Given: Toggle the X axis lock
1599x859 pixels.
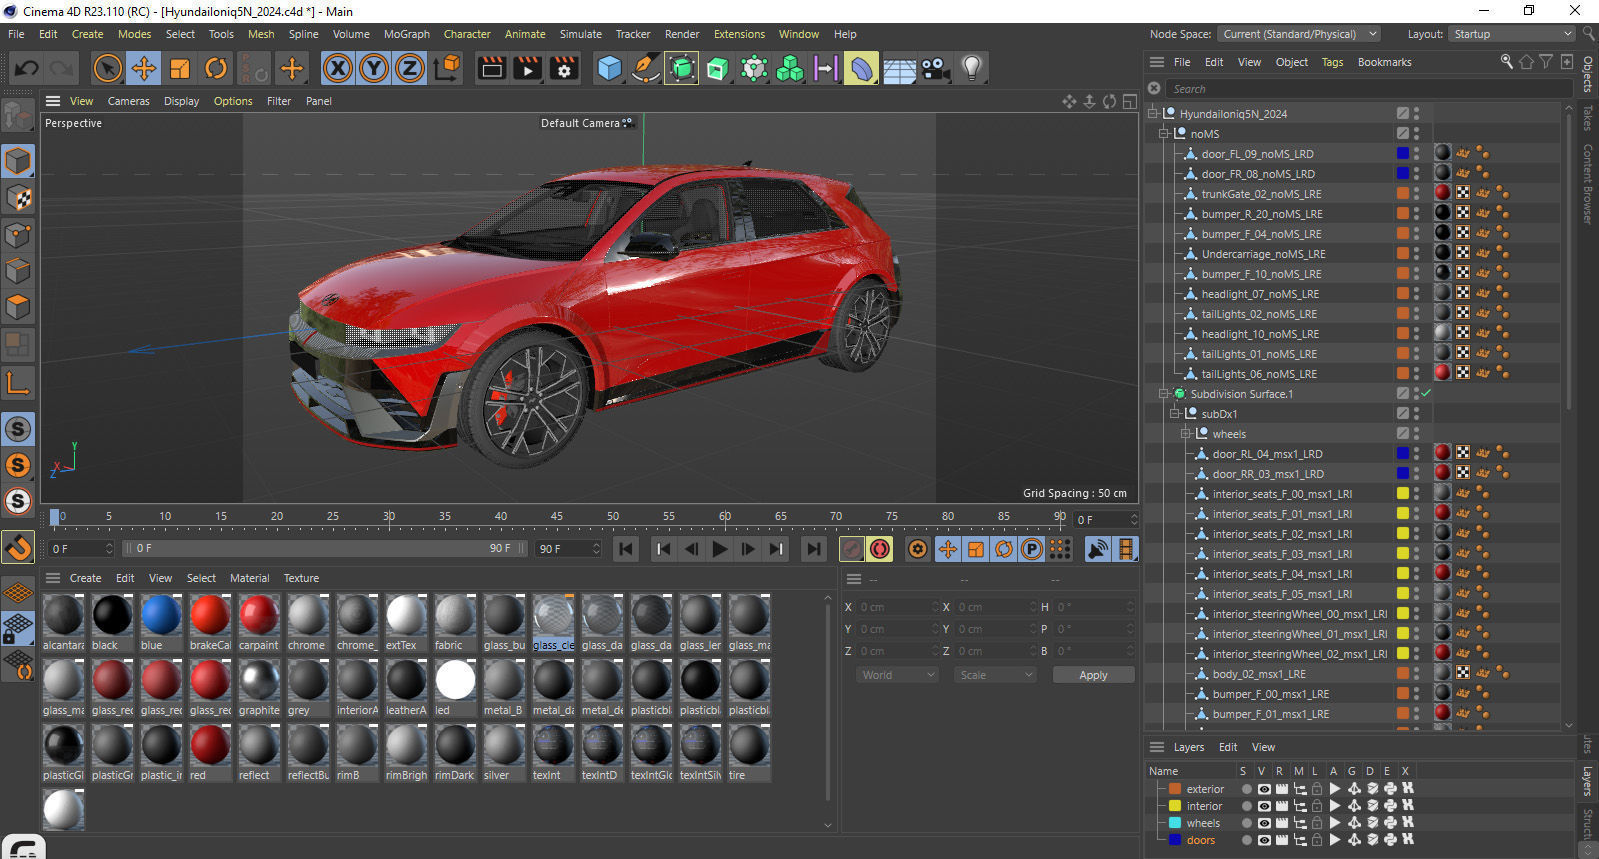Looking at the screenshot, I should 338,68.
